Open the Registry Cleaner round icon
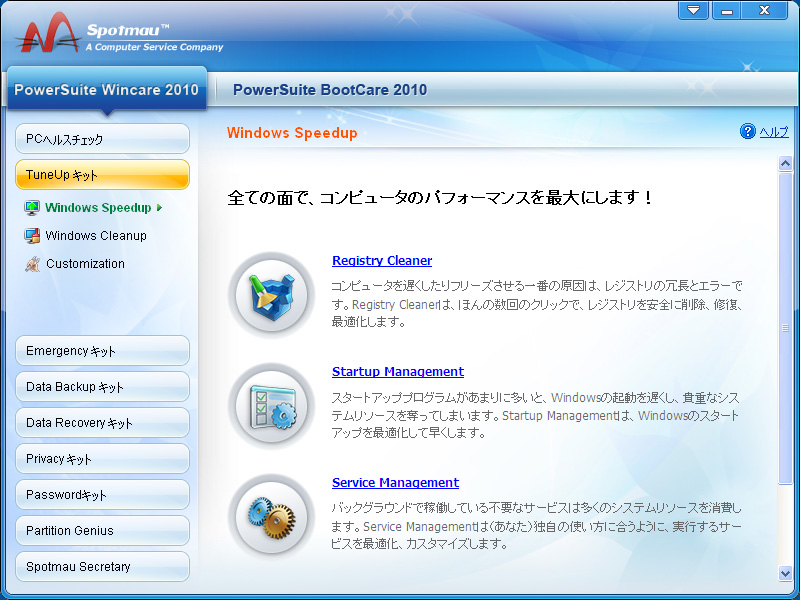The width and height of the screenshot is (800, 600). pos(271,295)
